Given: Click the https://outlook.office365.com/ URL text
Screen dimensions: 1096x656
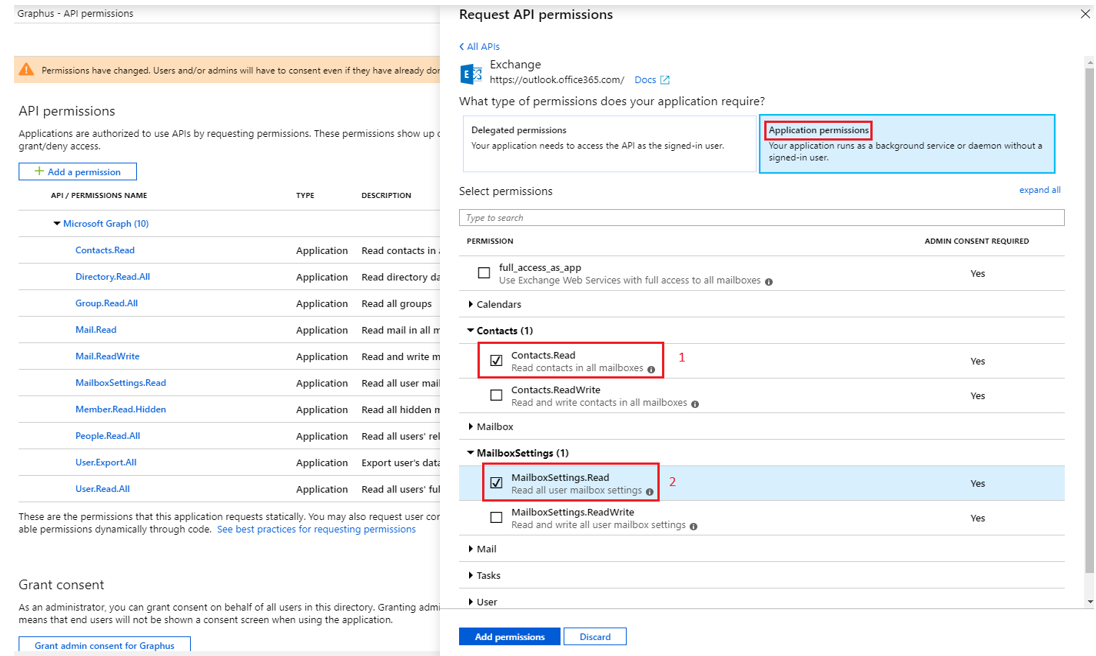Looking at the screenshot, I should (x=556, y=80).
